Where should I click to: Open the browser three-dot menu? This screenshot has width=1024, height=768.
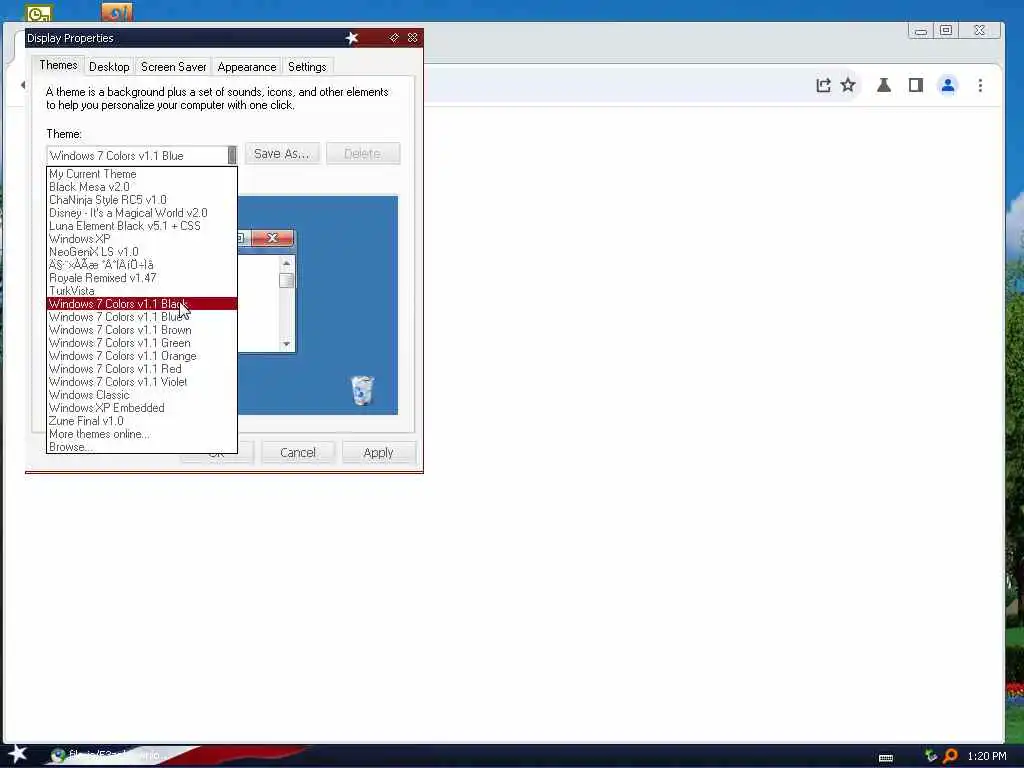pyautogui.click(x=980, y=86)
